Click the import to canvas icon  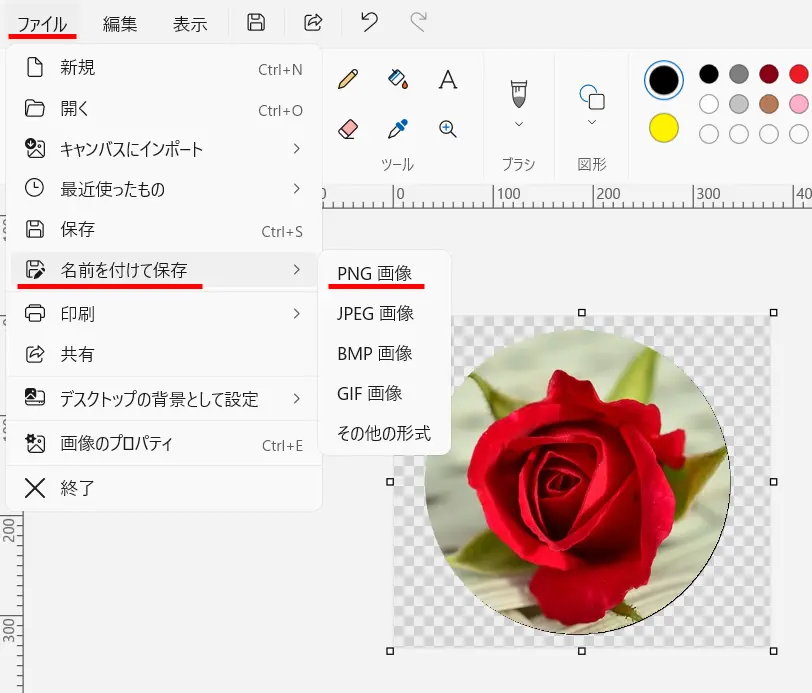(x=35, y=148)
